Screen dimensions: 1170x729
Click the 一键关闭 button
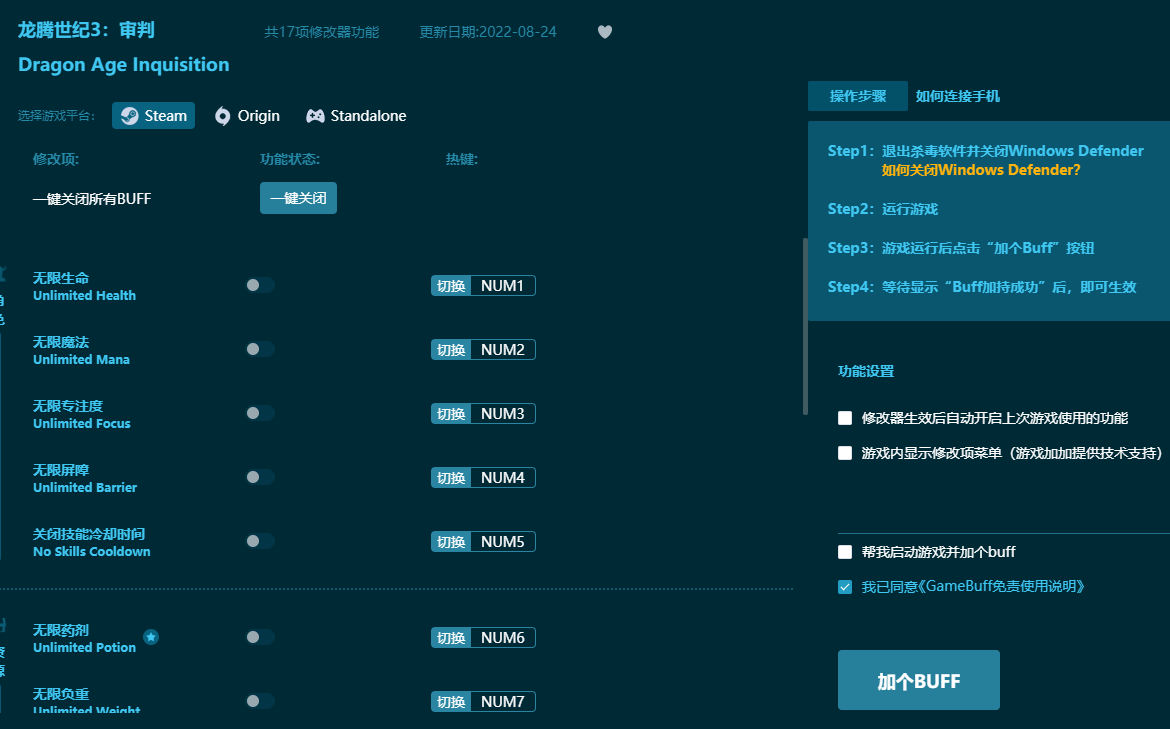(298, 198)
